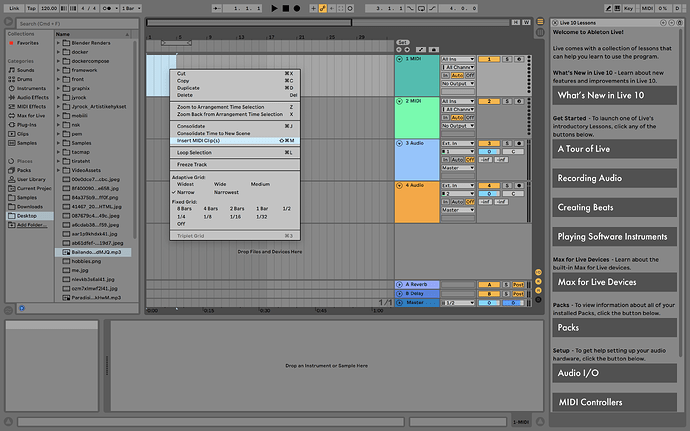Open track 1 'All Ins' input dropdown
This screenshot has width=690, height=431.
tap(458, 59)
